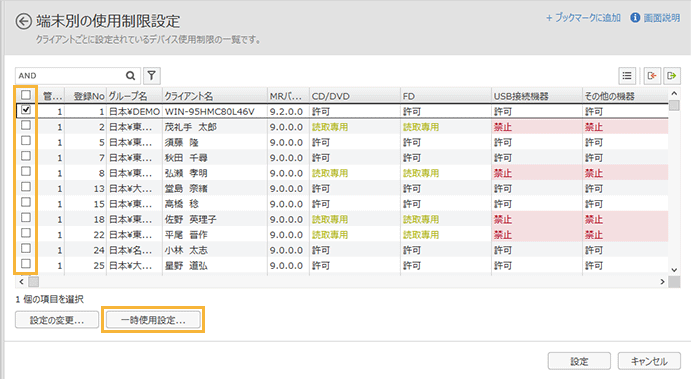Open the list view options icon
Image resolution: width=691 pixels, height=379 pixels.
pos(627,76)
